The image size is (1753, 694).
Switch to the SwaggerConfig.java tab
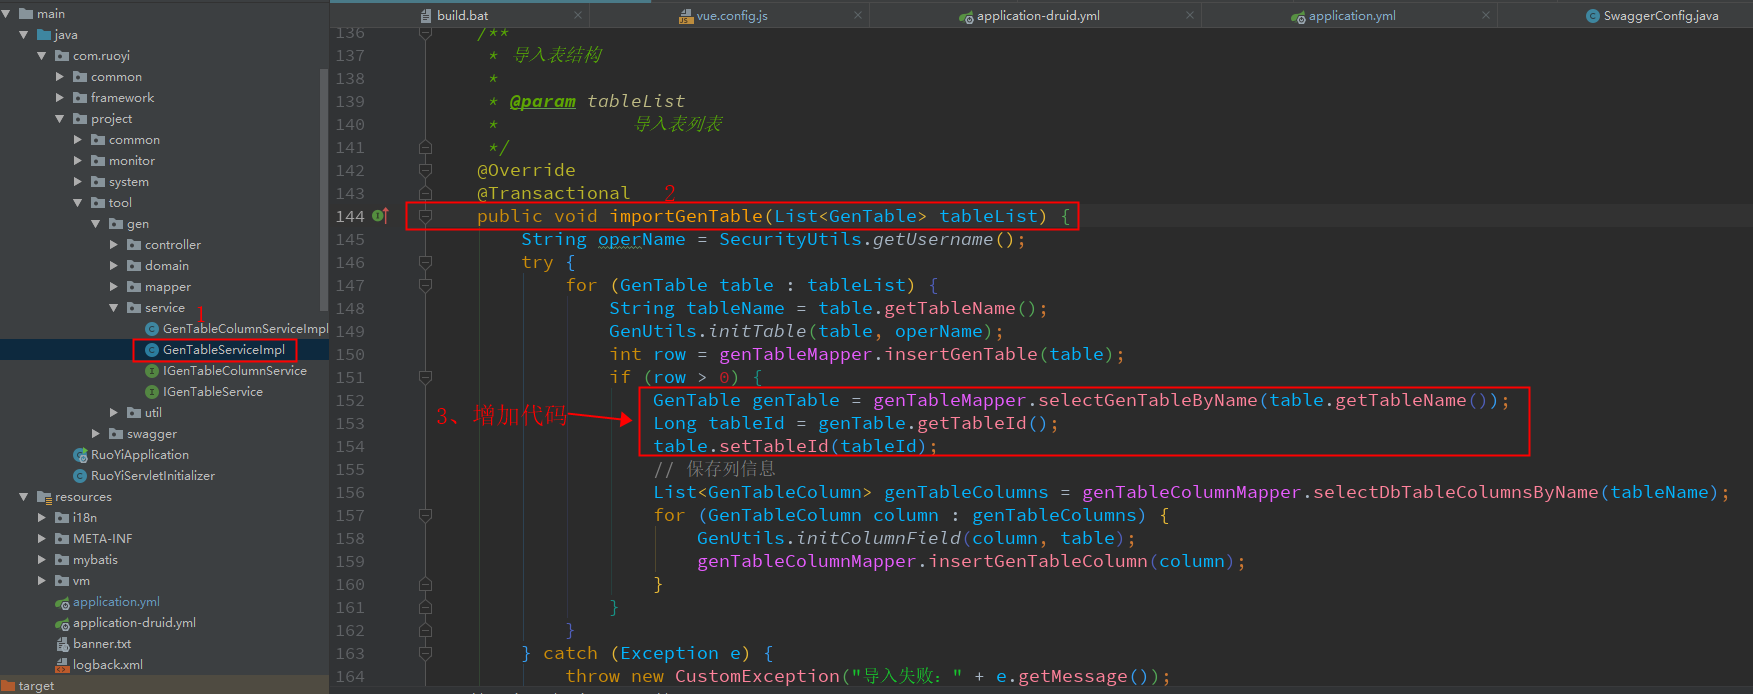pos(1660,16)
